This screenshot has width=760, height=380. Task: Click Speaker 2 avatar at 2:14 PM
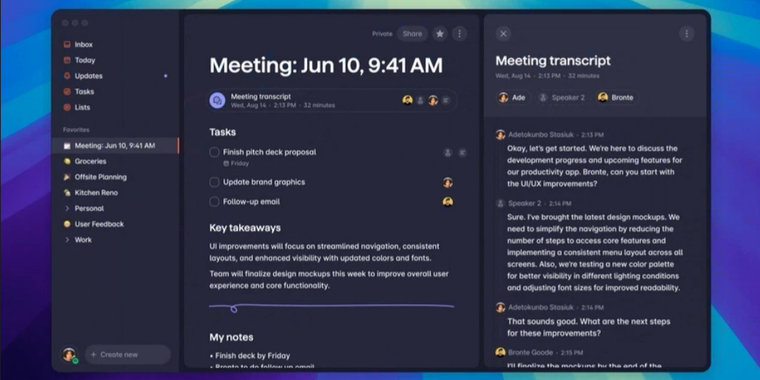coord(501,204)
